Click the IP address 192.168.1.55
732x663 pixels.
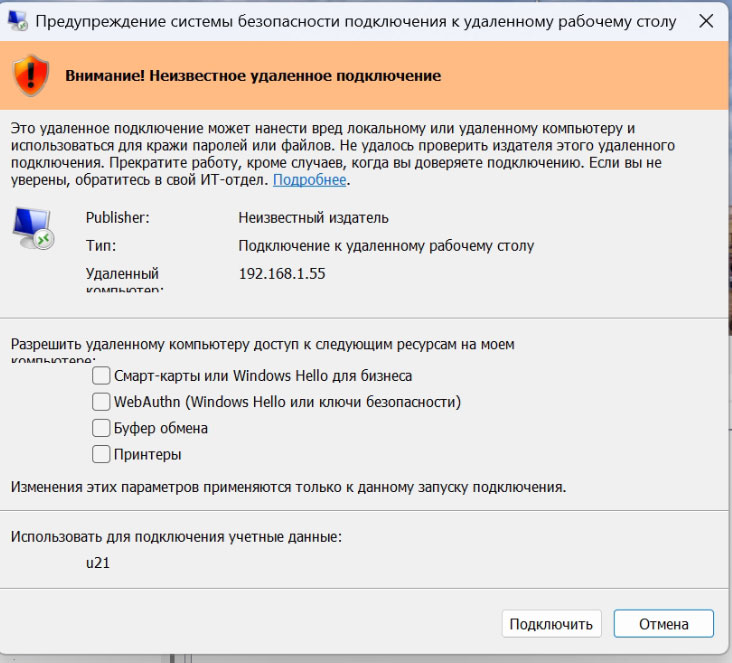(282, 273)
